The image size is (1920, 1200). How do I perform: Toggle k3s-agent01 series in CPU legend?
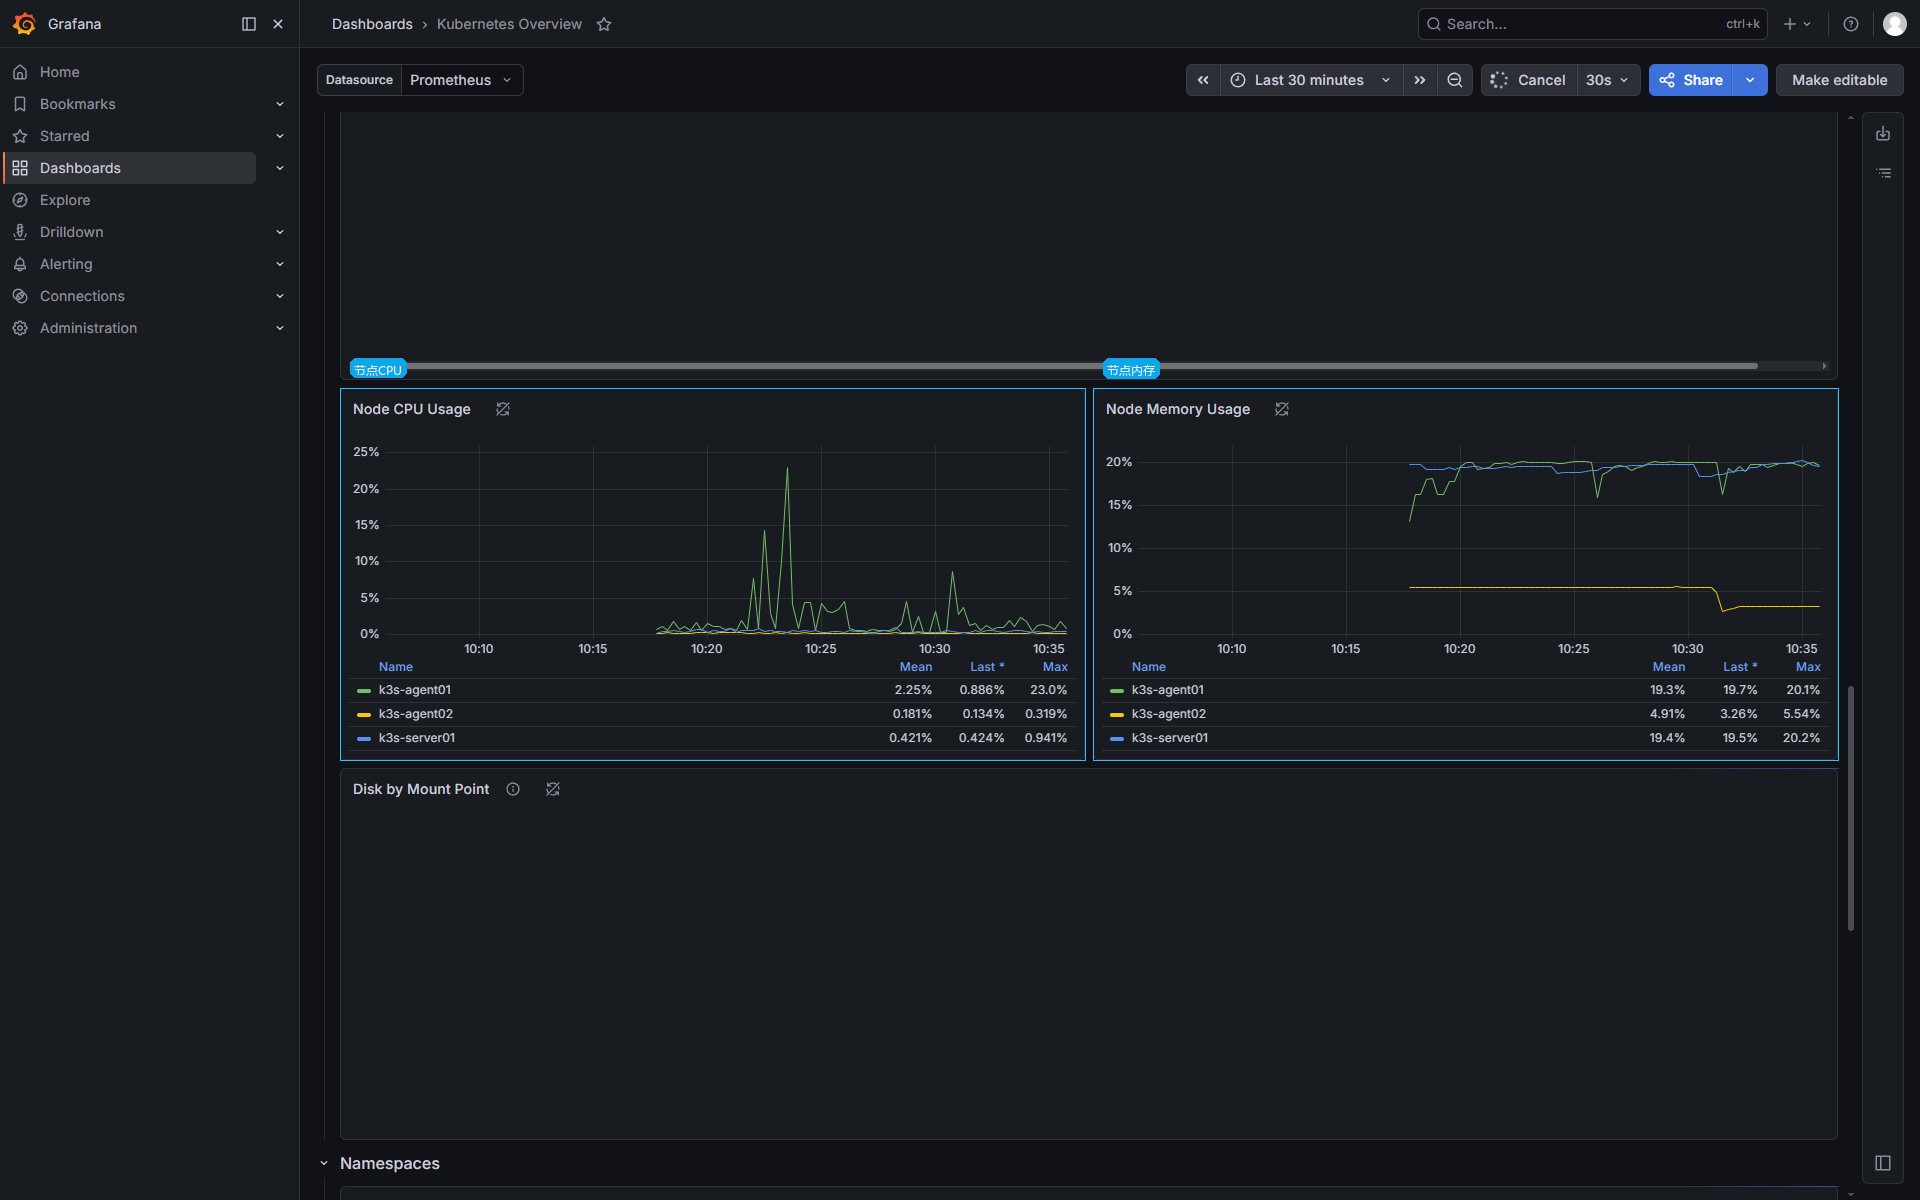click(415, 690)
